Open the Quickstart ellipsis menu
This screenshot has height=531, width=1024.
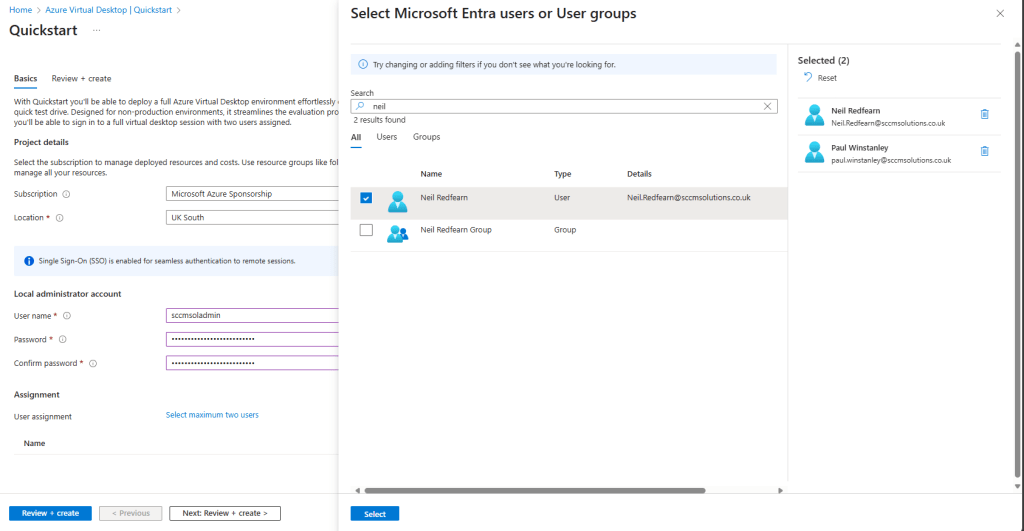coord(97,31)
